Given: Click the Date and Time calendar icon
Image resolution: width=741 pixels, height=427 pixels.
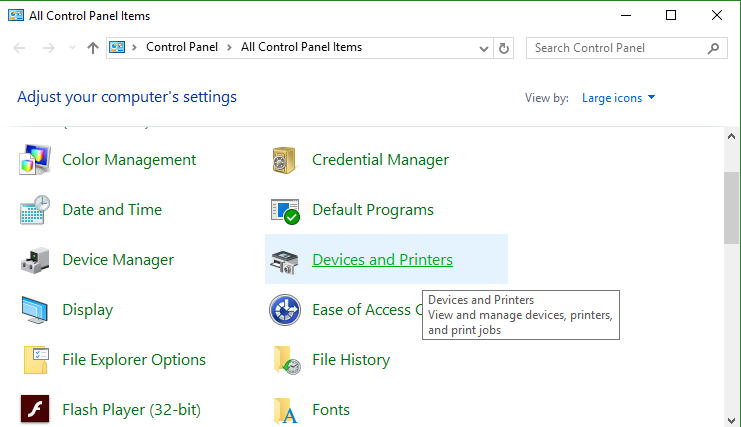Looking at the screenshot, I should 35,210.
